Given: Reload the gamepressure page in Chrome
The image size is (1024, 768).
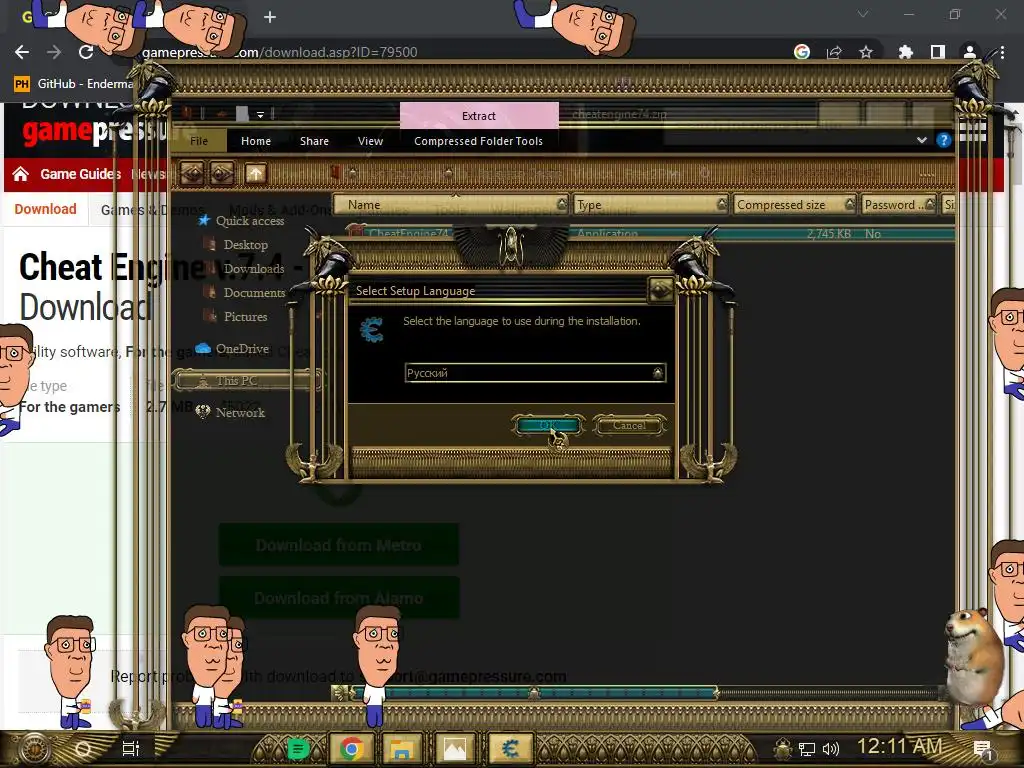Looking at the screenshot, I should [86, 52].
